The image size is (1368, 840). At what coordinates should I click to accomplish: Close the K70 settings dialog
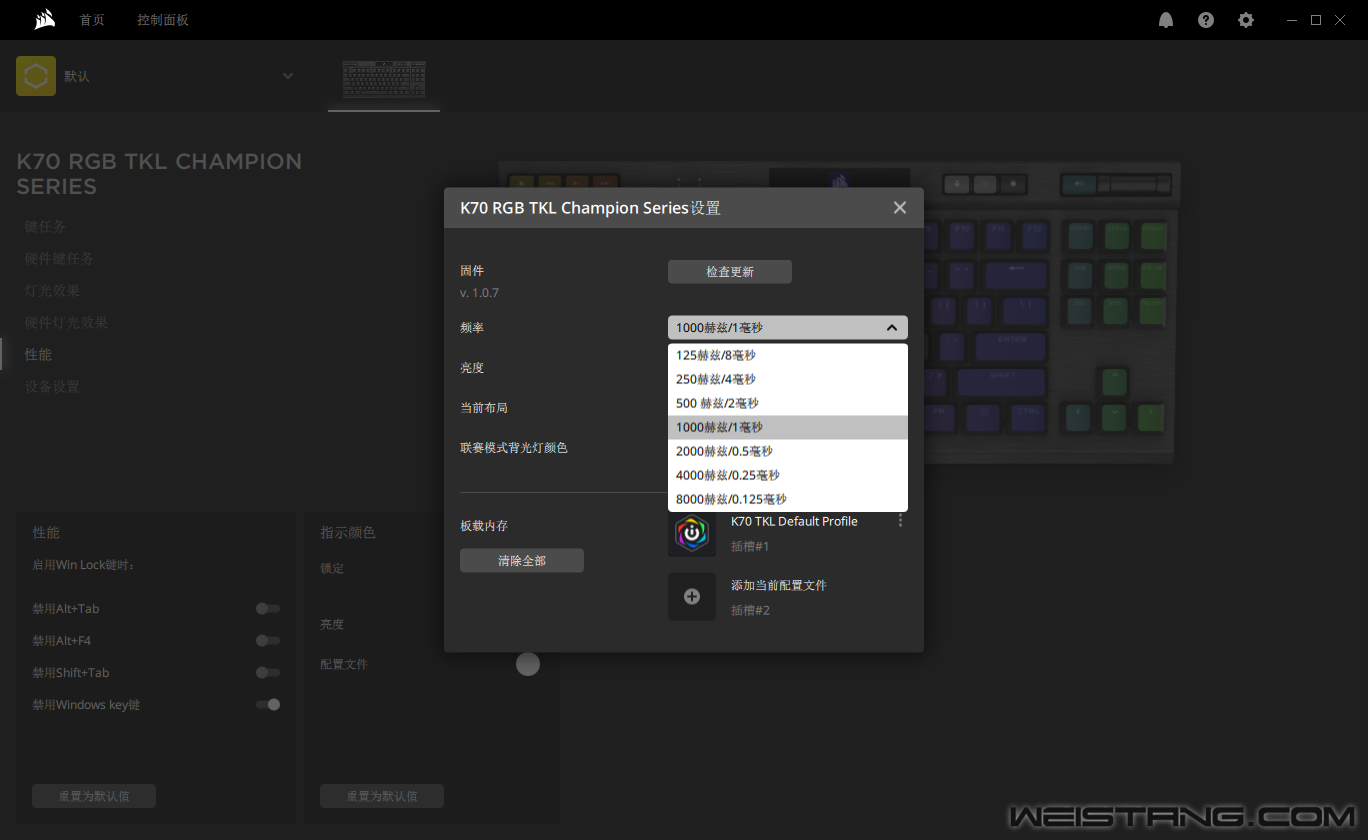(900, 207)
